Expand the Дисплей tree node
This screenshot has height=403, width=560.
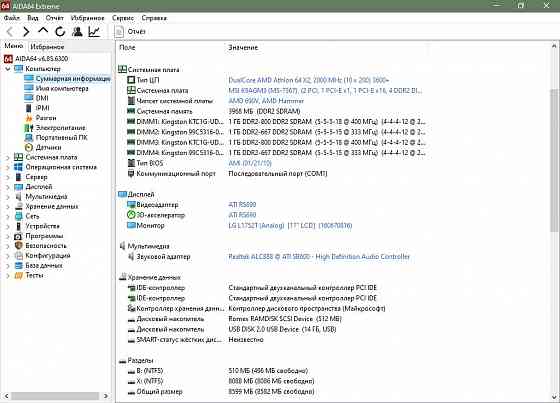(x=8, y=187)
